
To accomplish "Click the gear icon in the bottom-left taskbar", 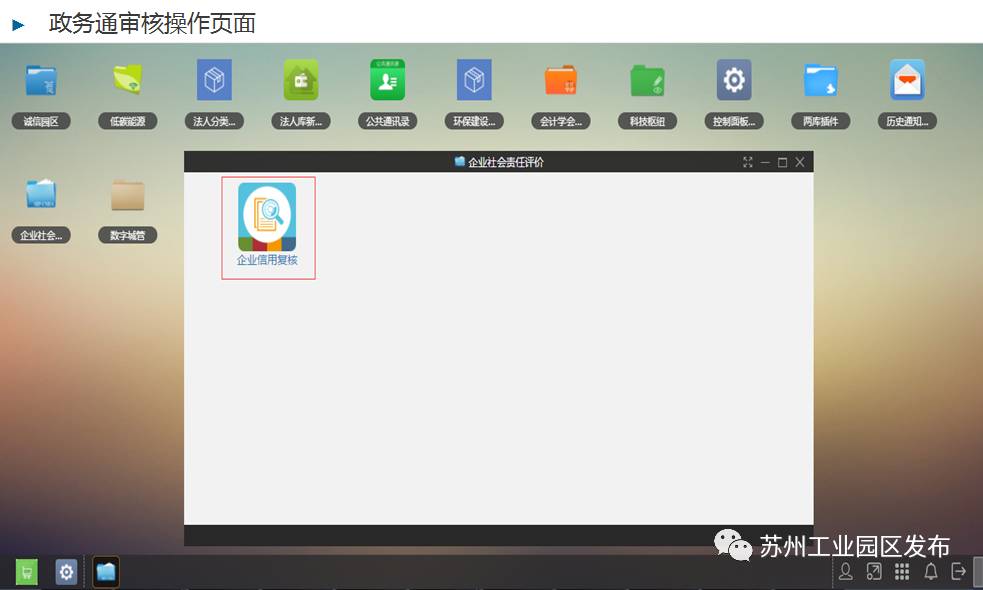I will point(65,572).
